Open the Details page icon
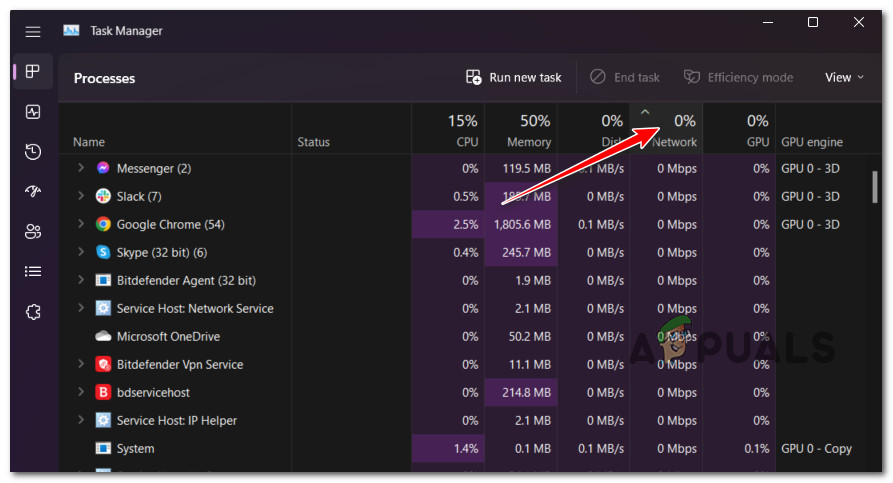Screen dimensions: 893x483 [33, 271]
